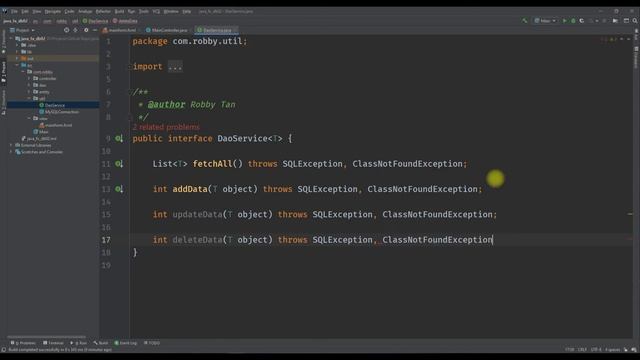
Task: Open the Build menu
Action: [x=119, y=11]
